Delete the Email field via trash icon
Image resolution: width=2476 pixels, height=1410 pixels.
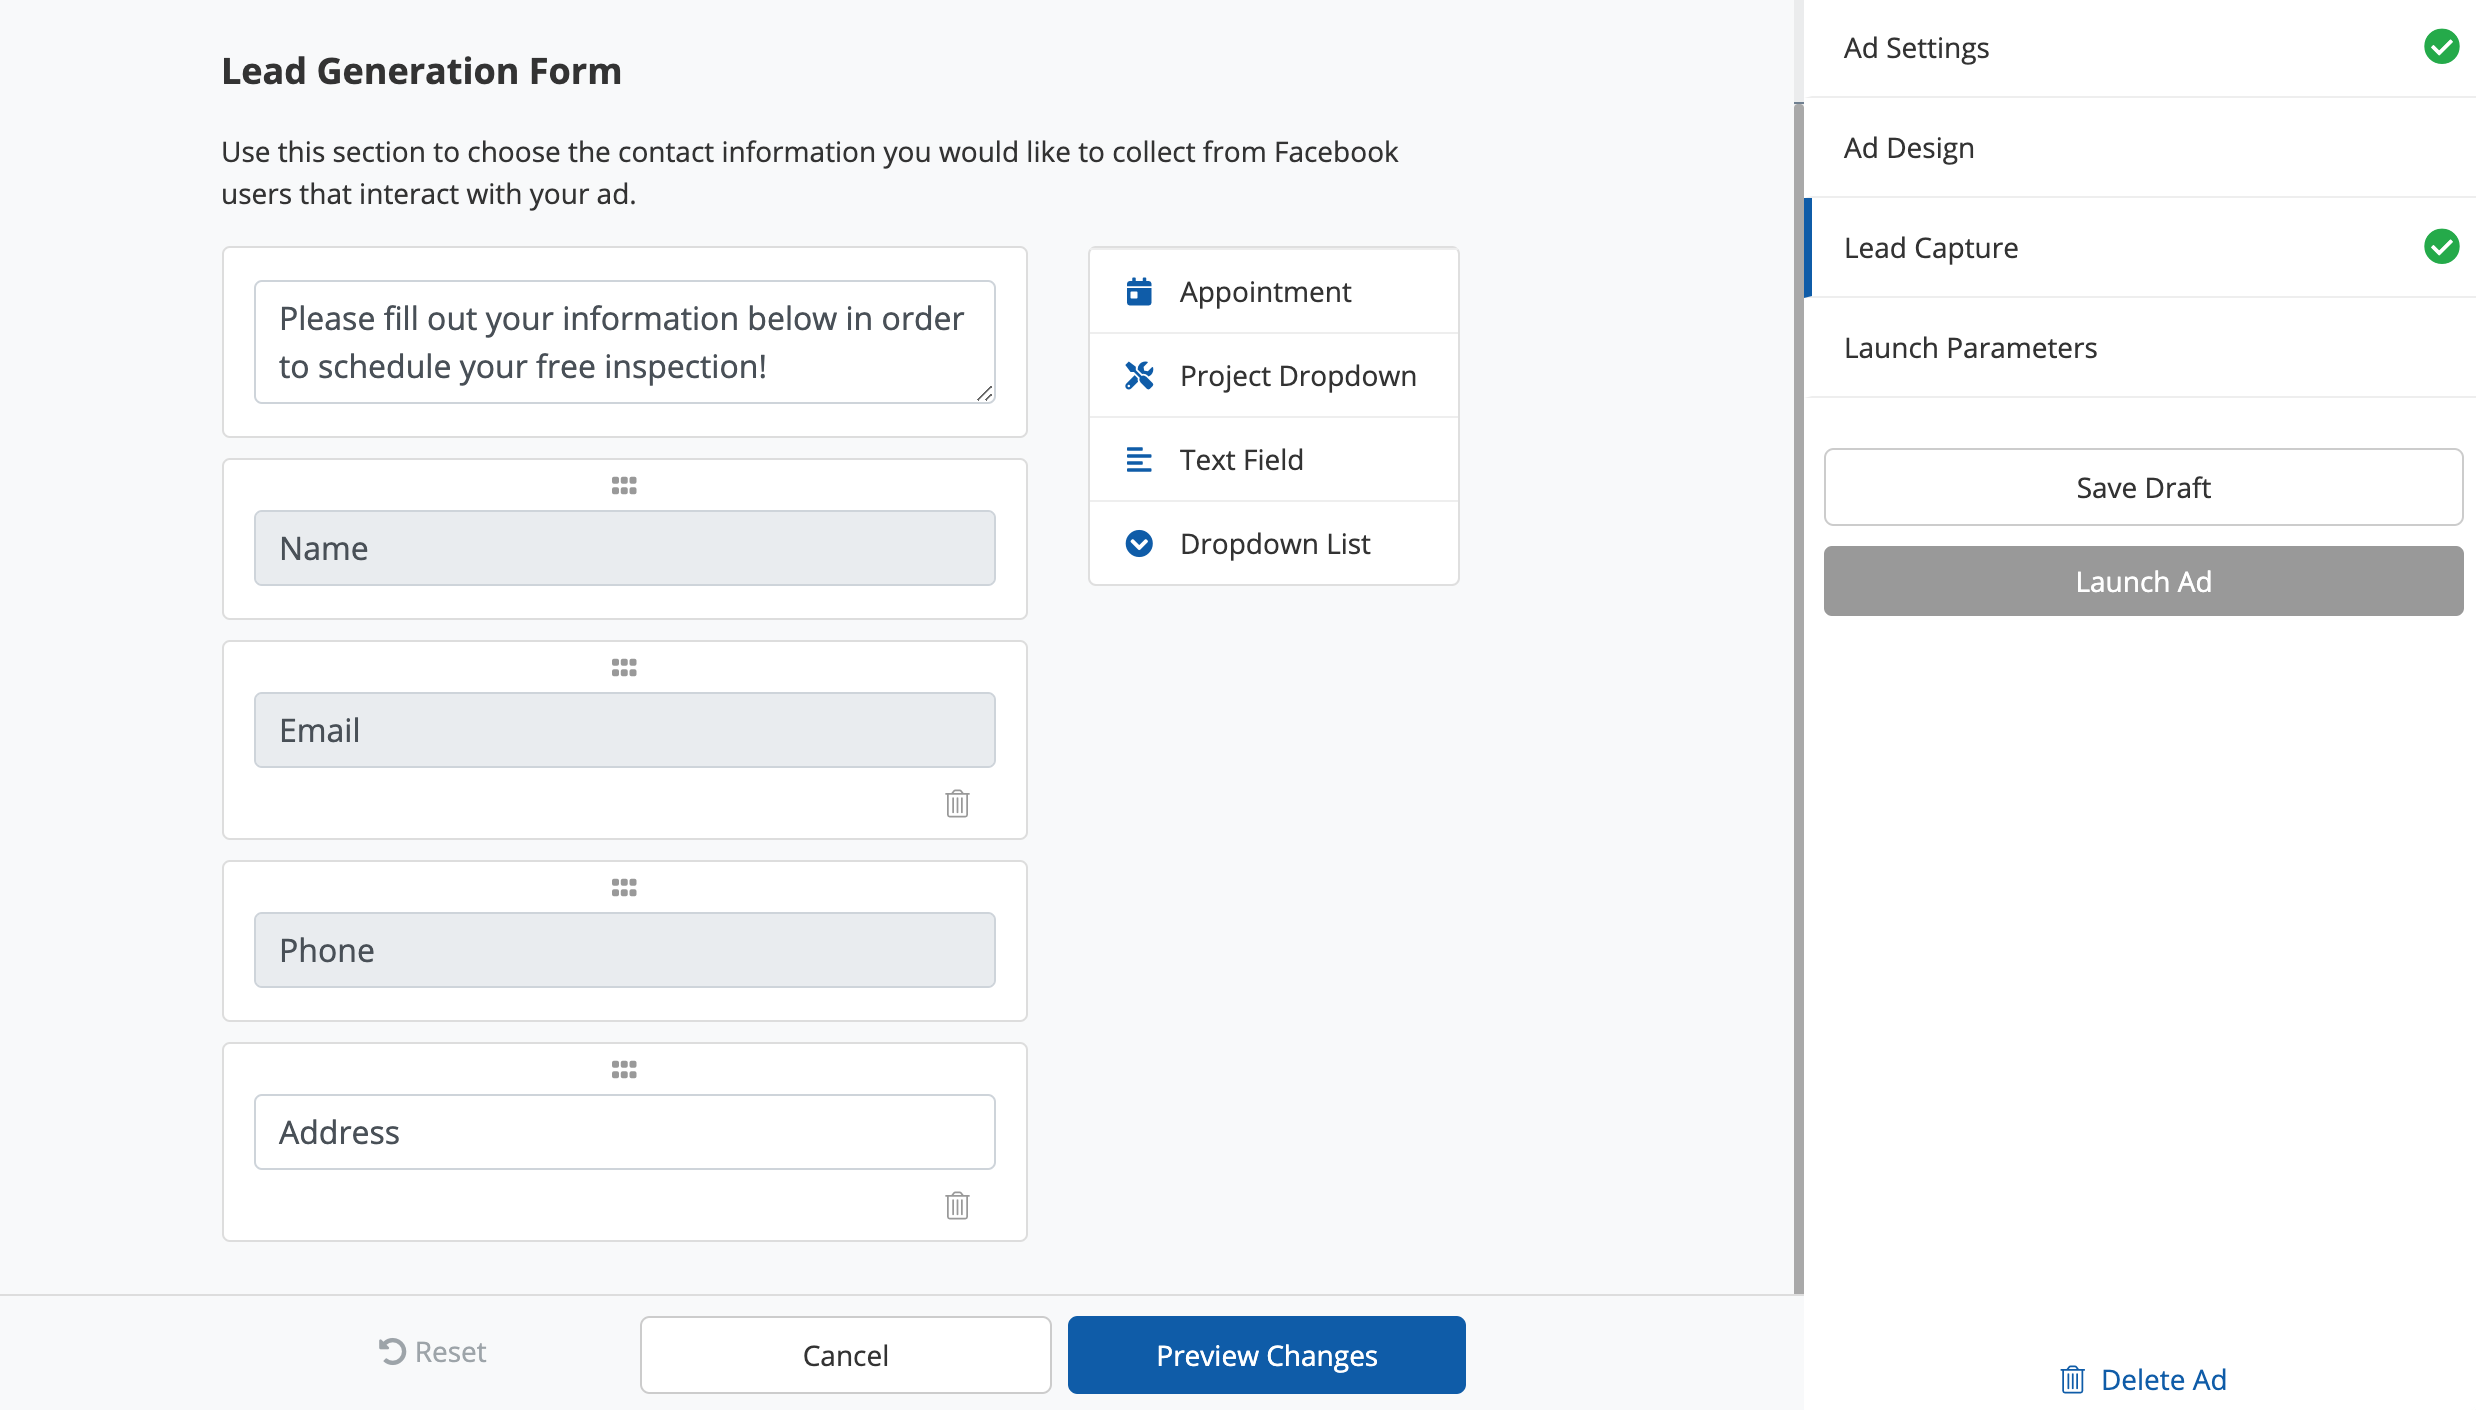tap(957, 803)
